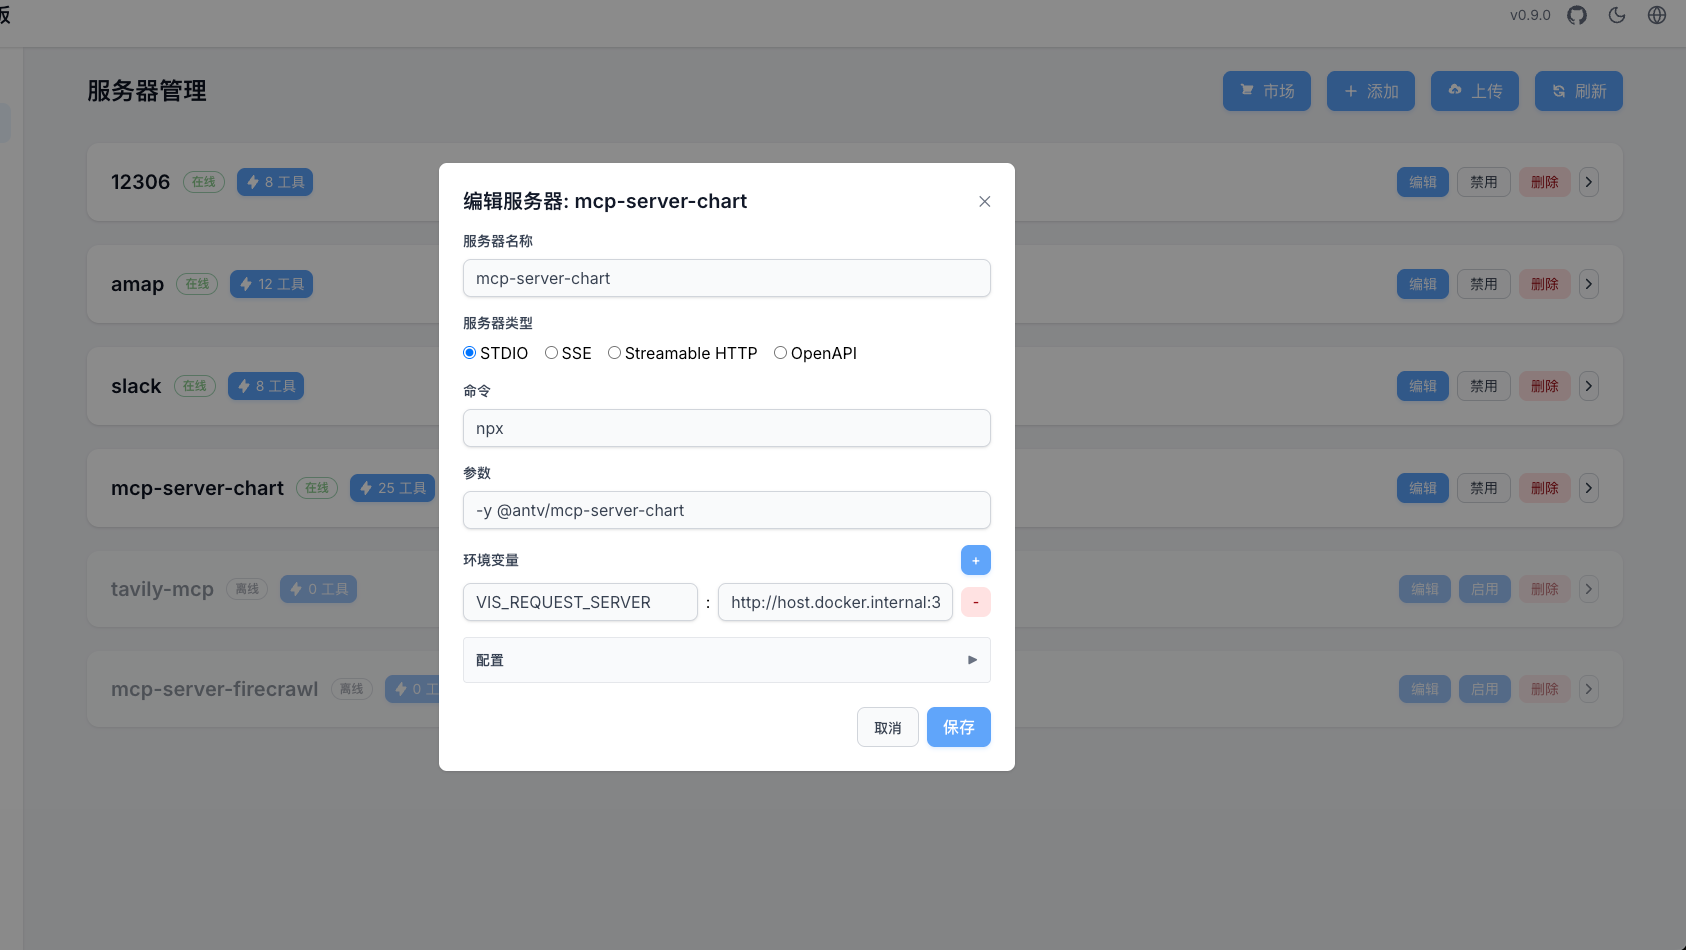
Task: Delete the mcp-server-firecrawl server
Action: (1545, 689)
